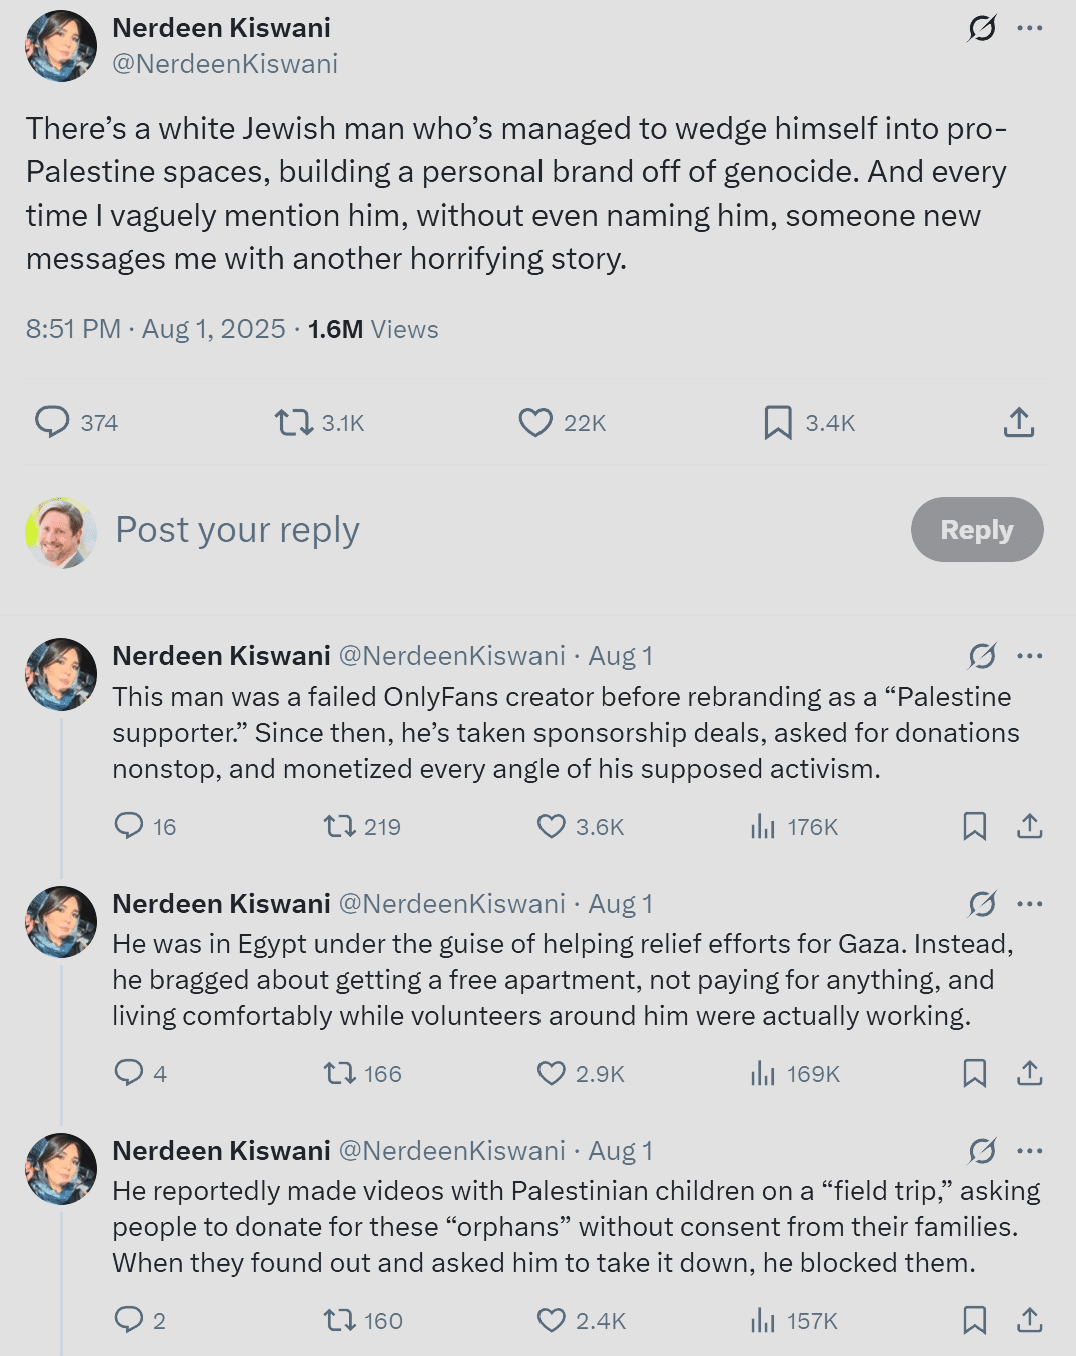Share the main post via upload icon
Image resolution: width=1076 pixels, height=1356 pixels.
pos(1019,423)
